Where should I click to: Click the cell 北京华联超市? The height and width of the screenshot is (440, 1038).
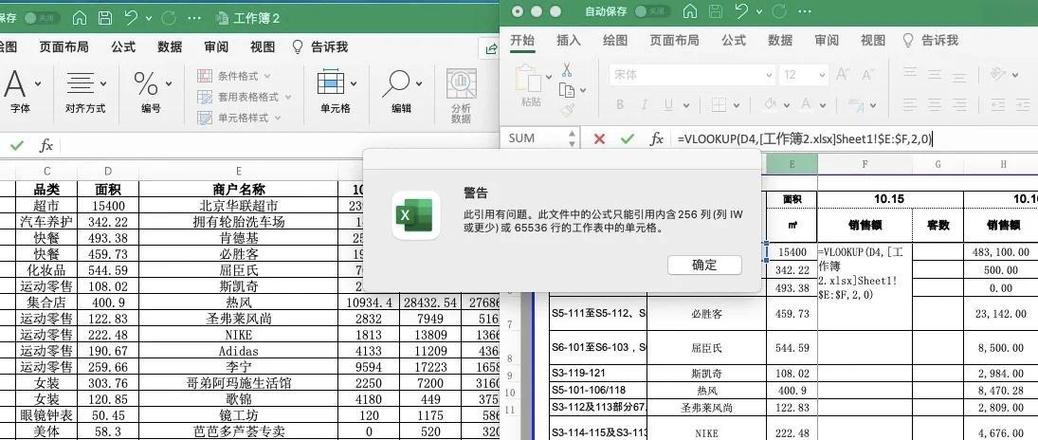tap(238, 206)
